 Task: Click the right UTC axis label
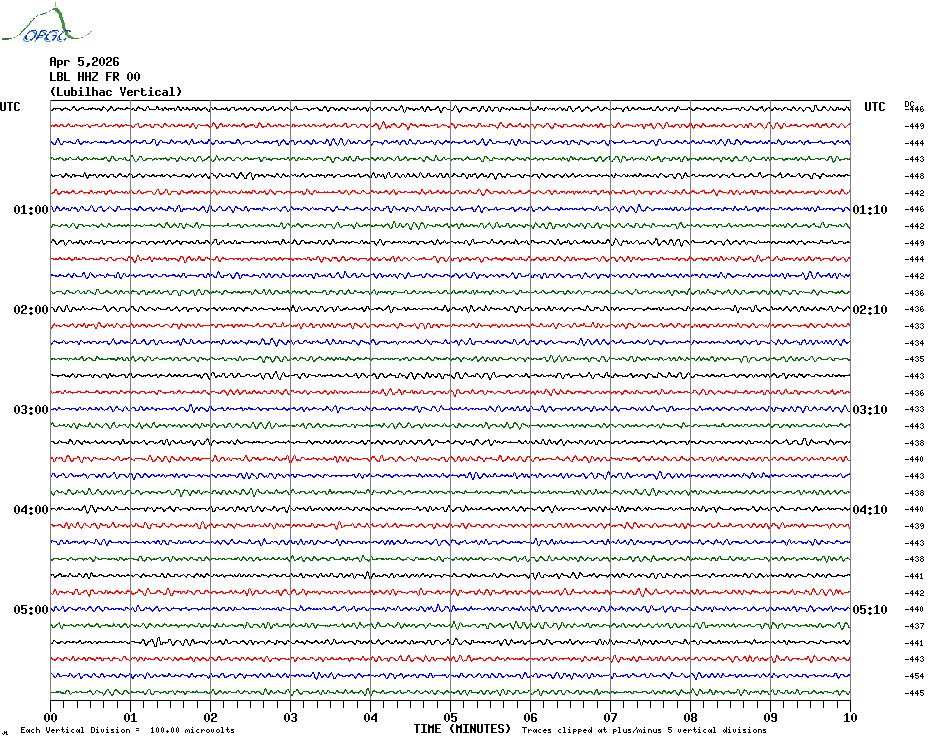coord(875,107)
